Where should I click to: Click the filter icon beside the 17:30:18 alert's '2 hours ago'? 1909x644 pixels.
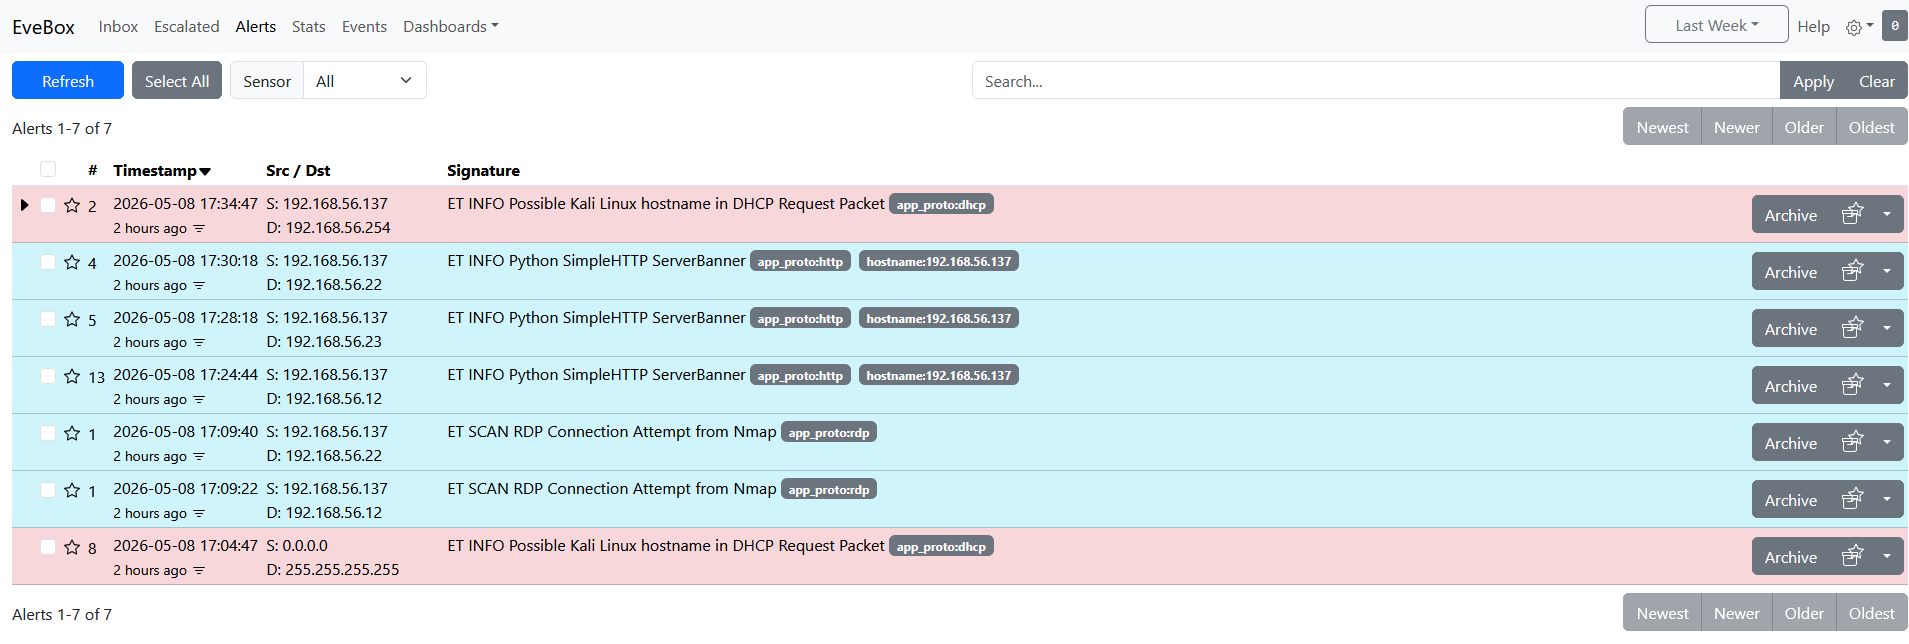(199, 286)
